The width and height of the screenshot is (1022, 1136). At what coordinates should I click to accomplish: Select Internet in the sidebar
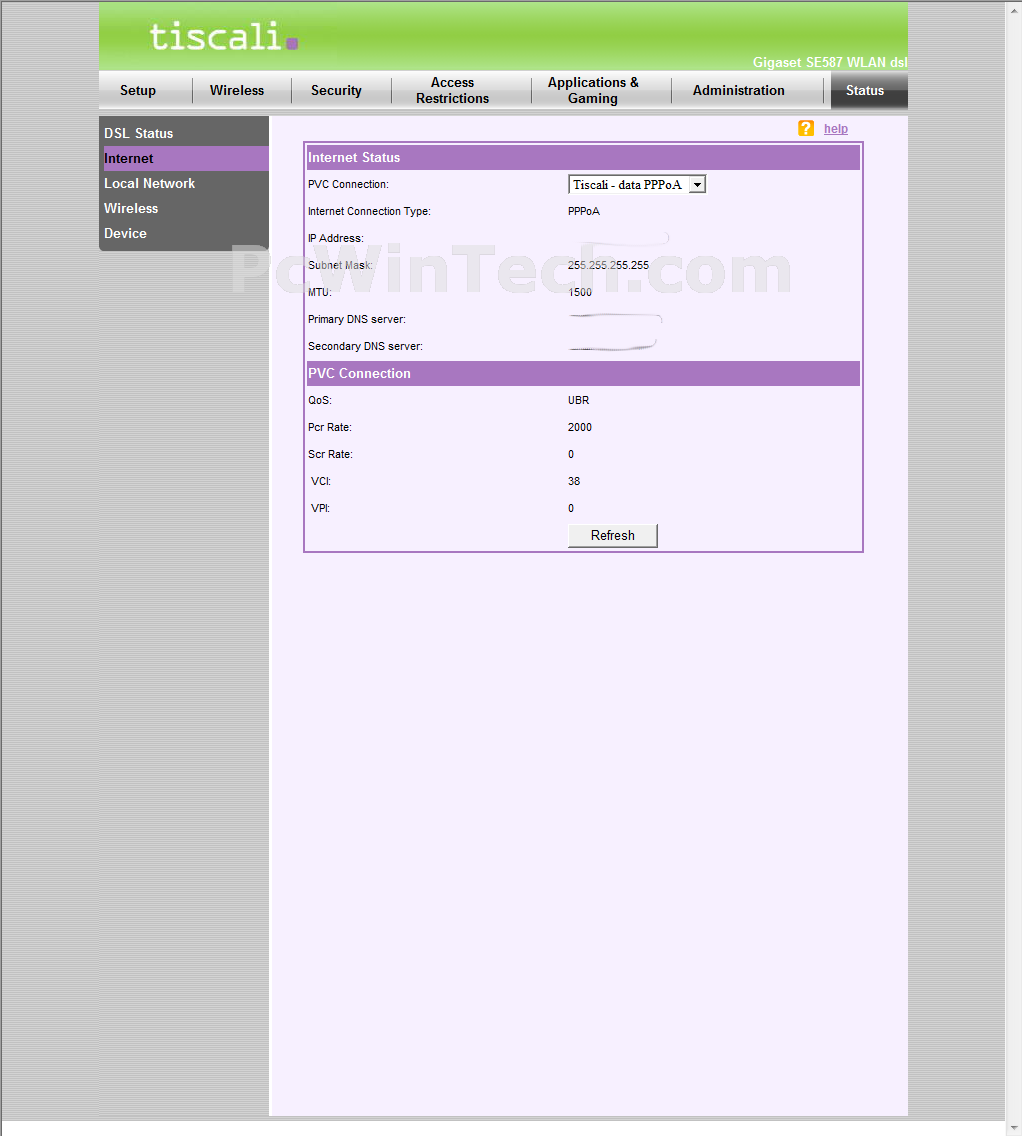coord(185,159)
